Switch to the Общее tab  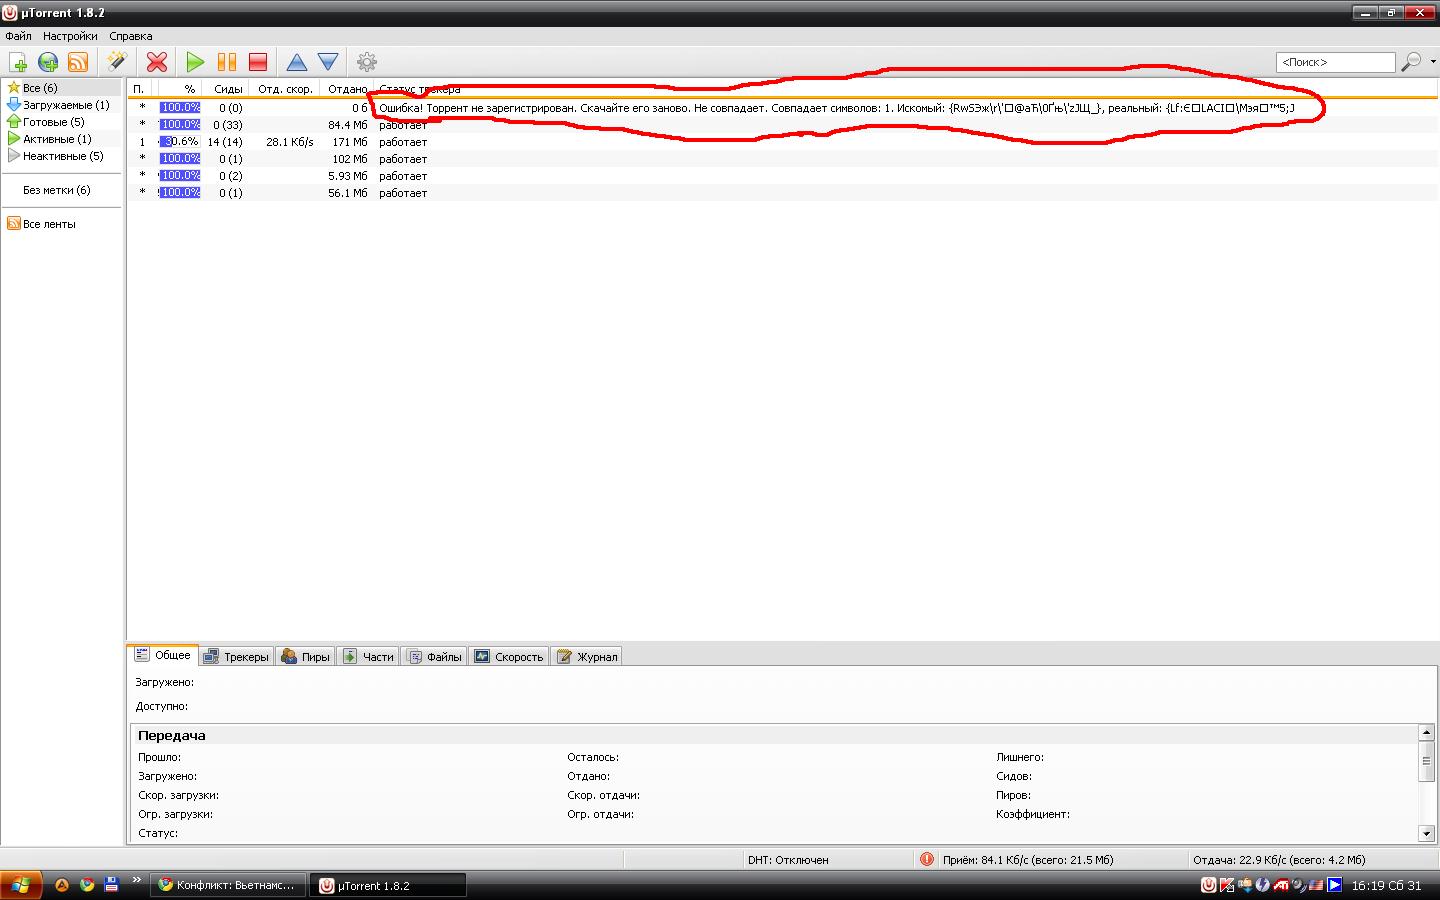coord(163,655)
